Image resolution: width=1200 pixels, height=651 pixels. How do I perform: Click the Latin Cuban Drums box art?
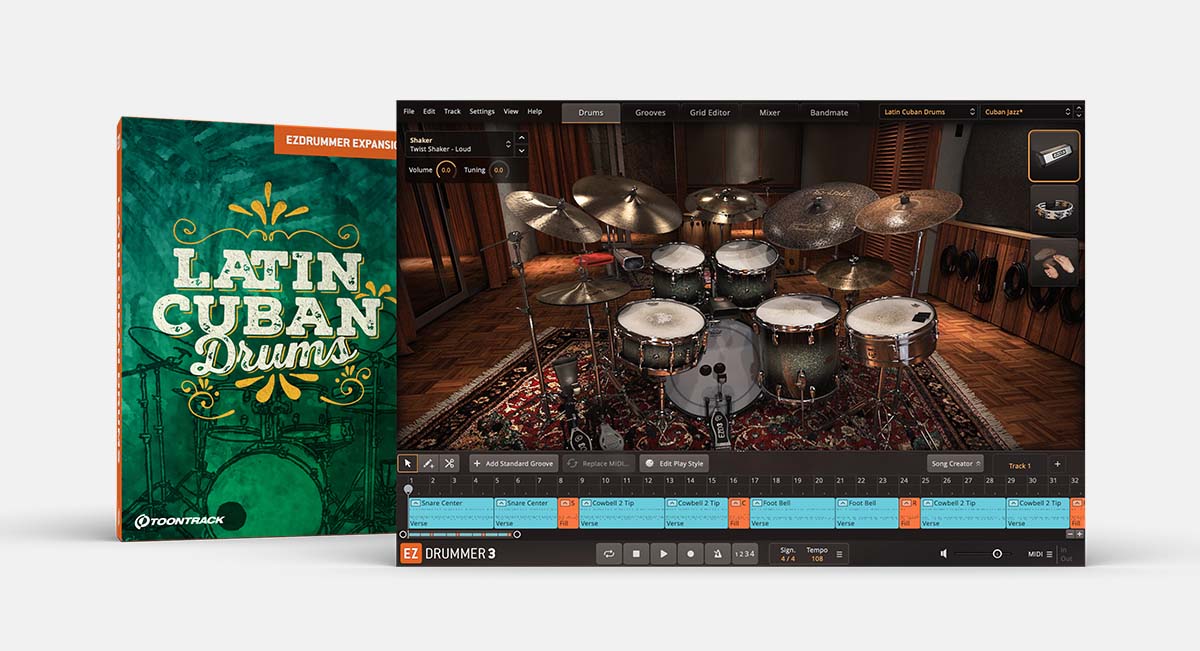point(257,329)
